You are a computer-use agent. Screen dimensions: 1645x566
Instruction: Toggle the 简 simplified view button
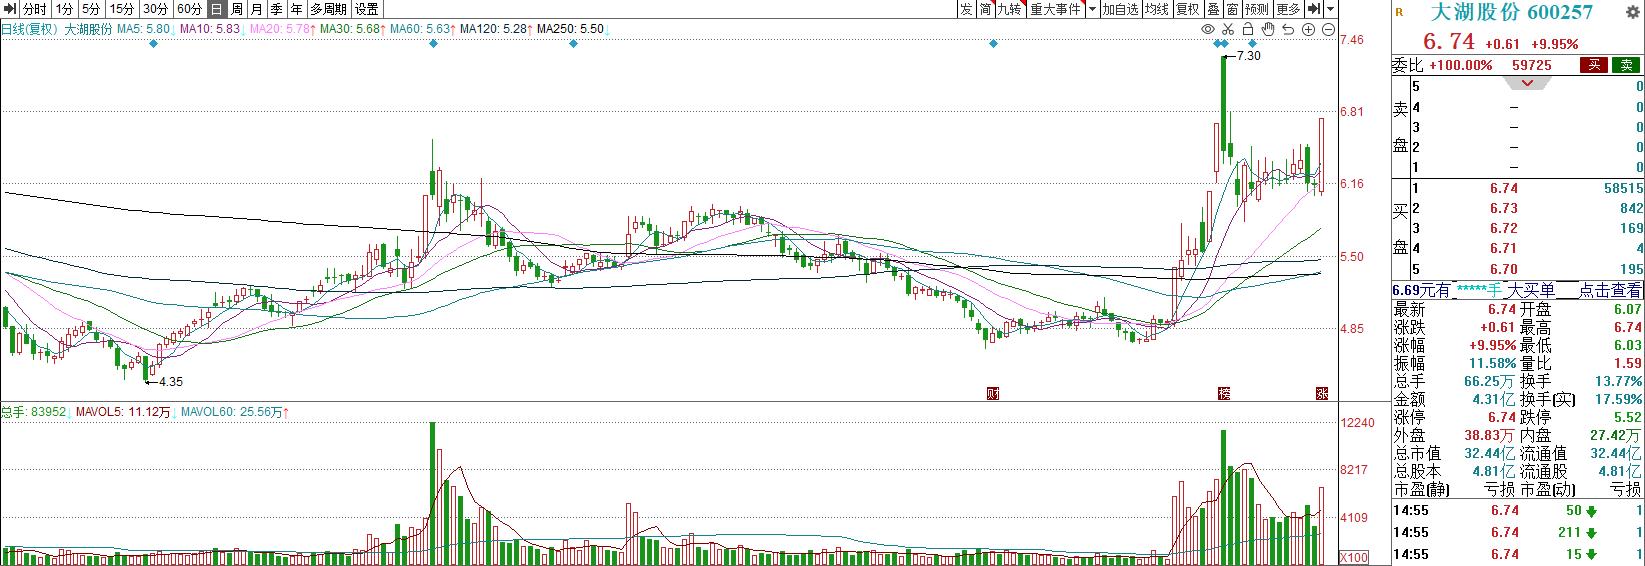pyautogui.click(x=985, y=9)
